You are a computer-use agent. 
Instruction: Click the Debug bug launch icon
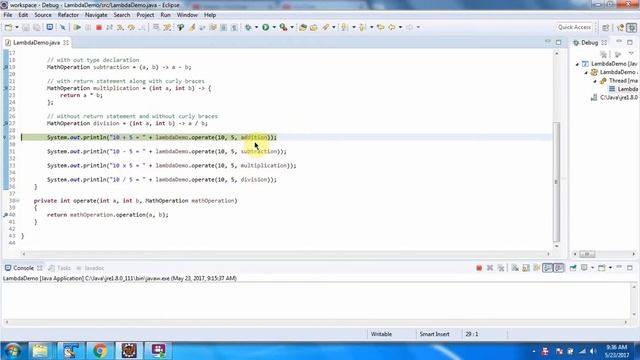[x=248, y=27]
